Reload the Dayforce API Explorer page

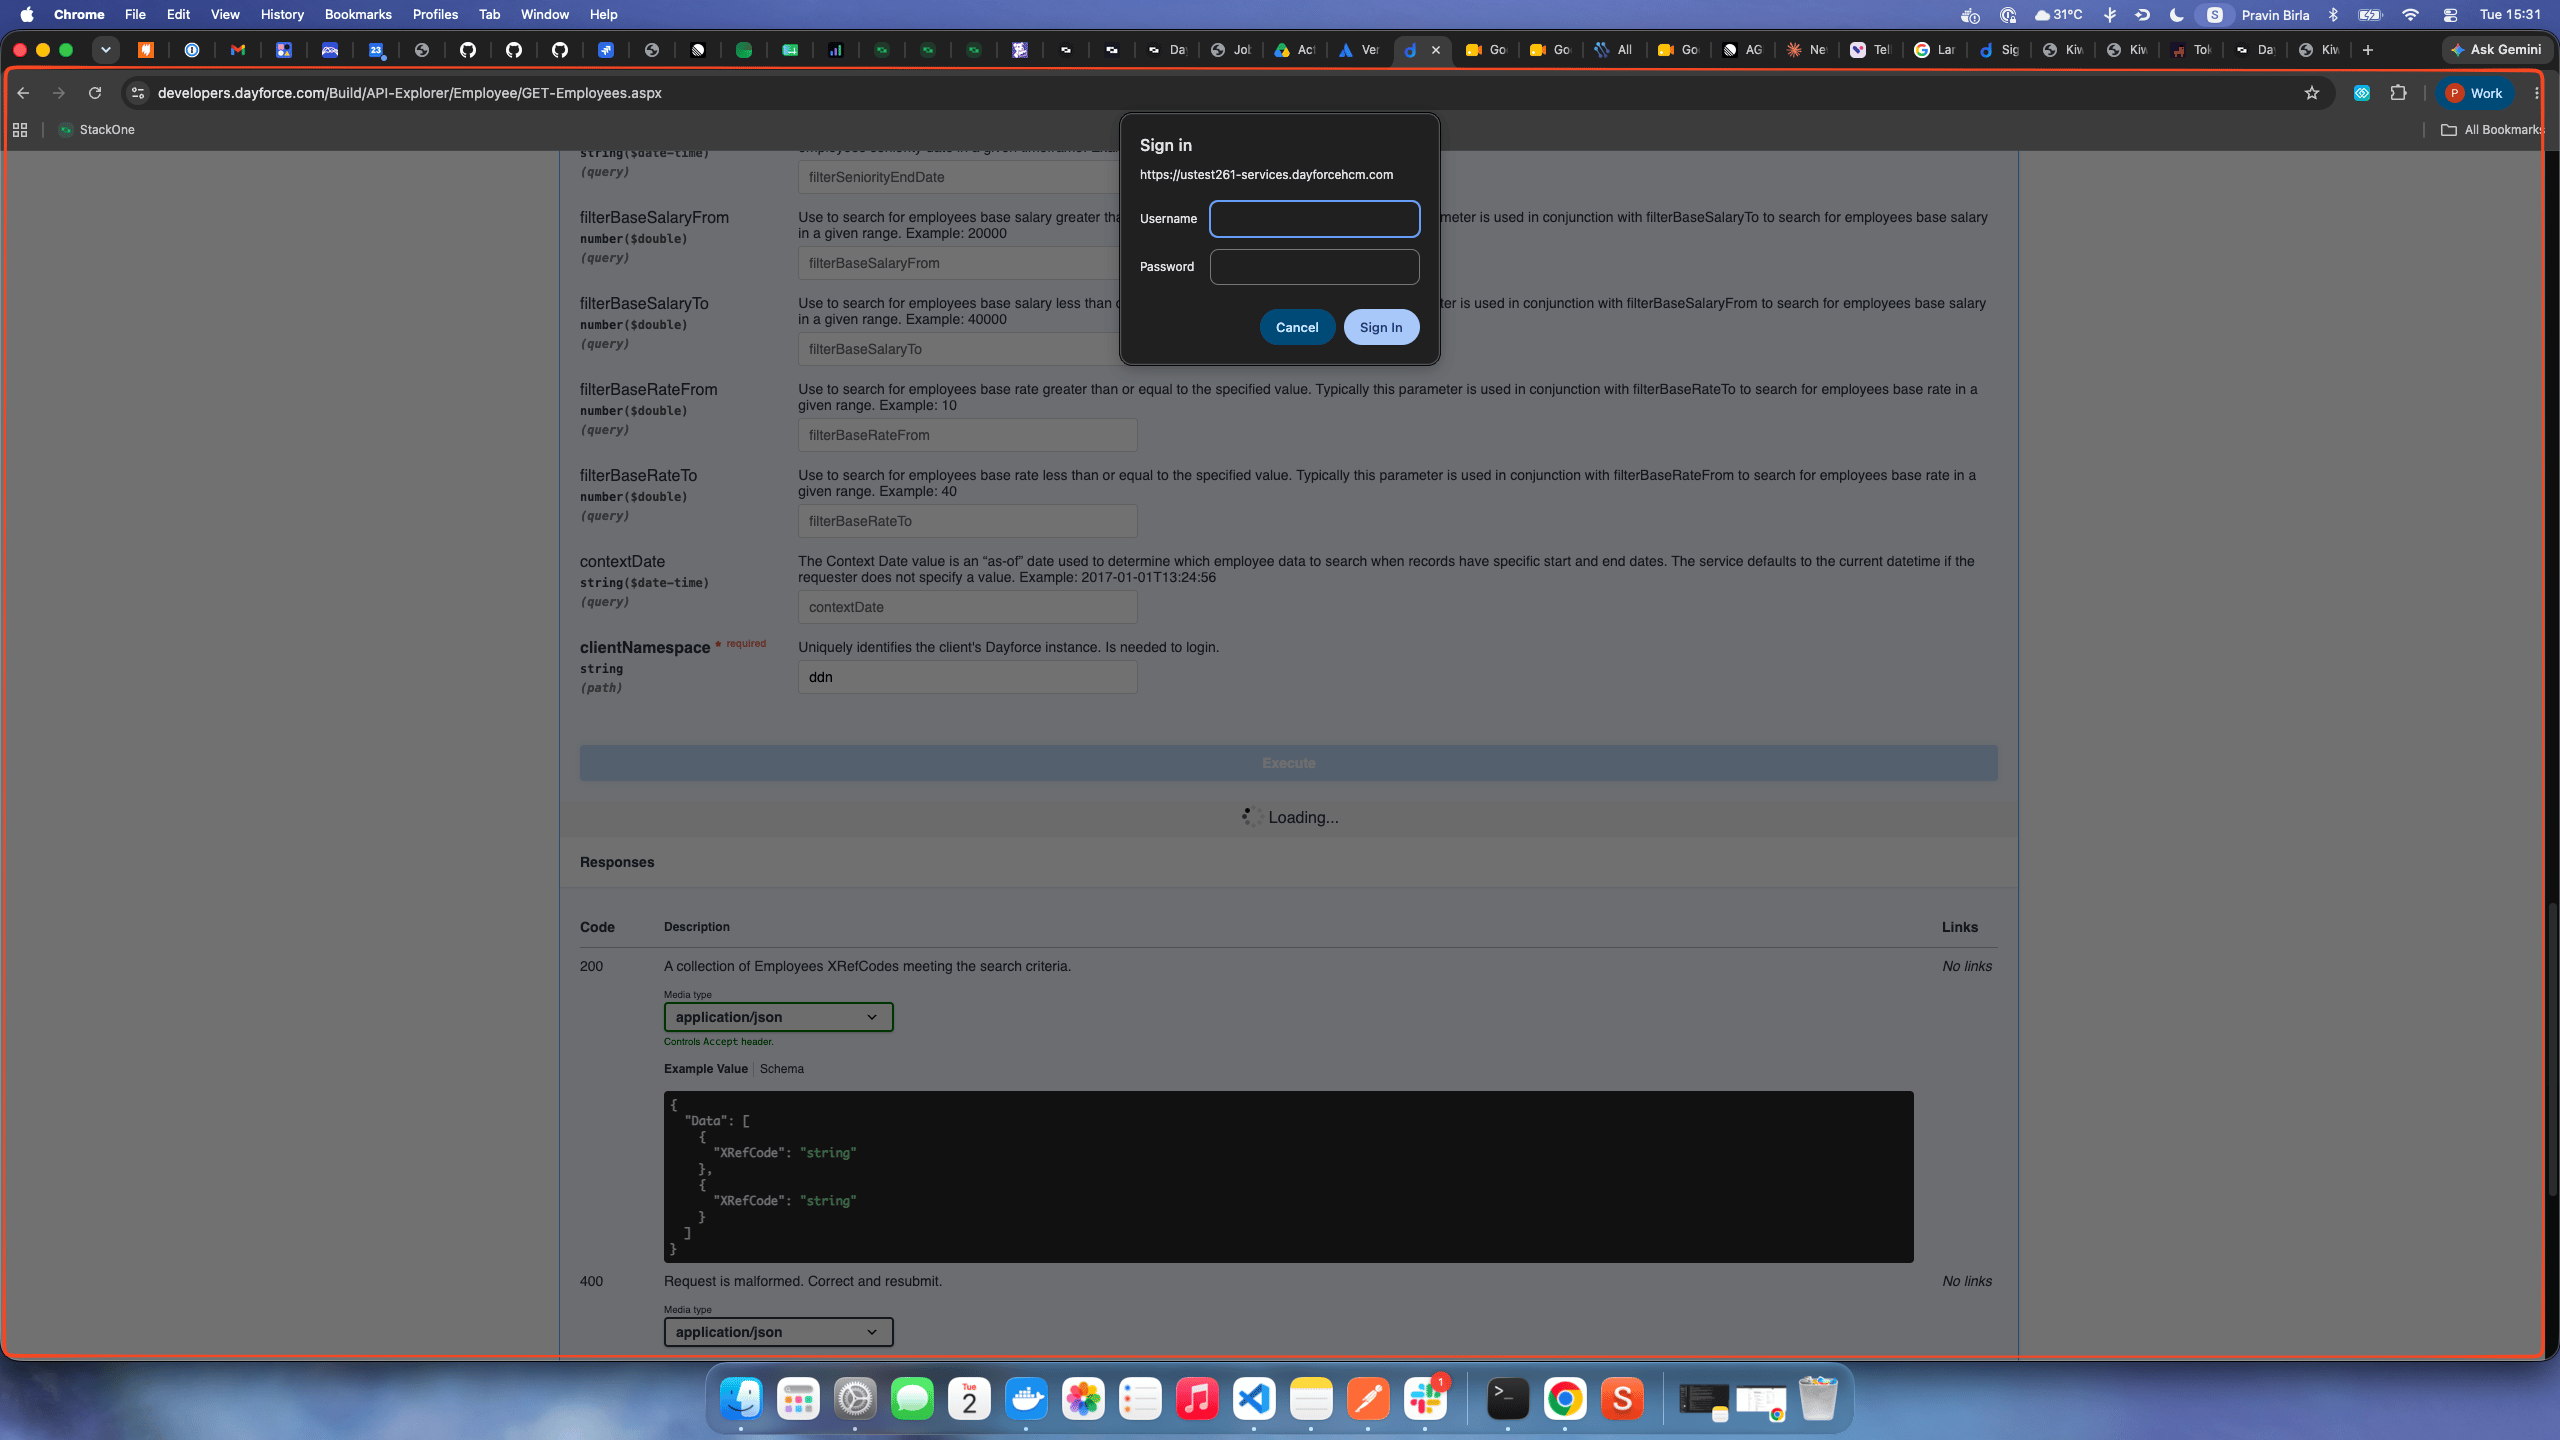coord(95,93)
